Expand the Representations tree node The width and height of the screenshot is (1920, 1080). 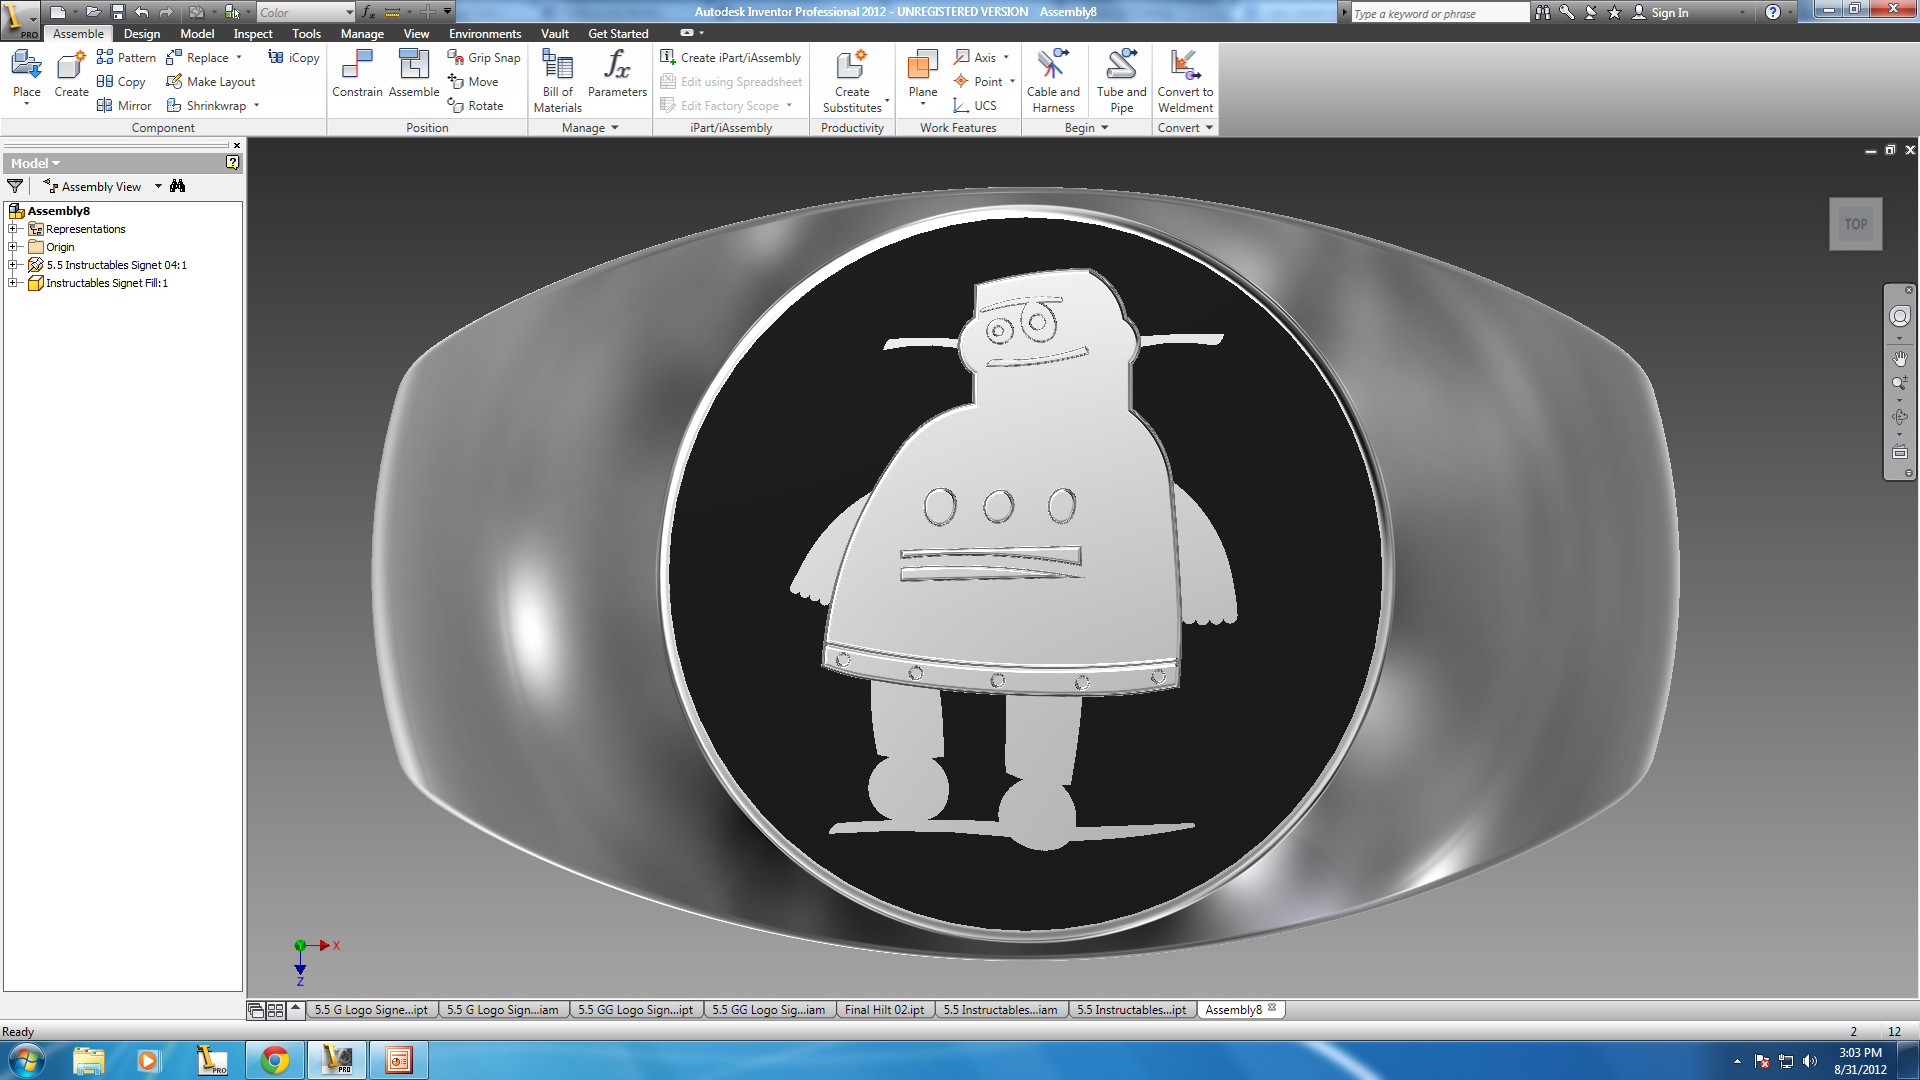click(x=13, y=229)
